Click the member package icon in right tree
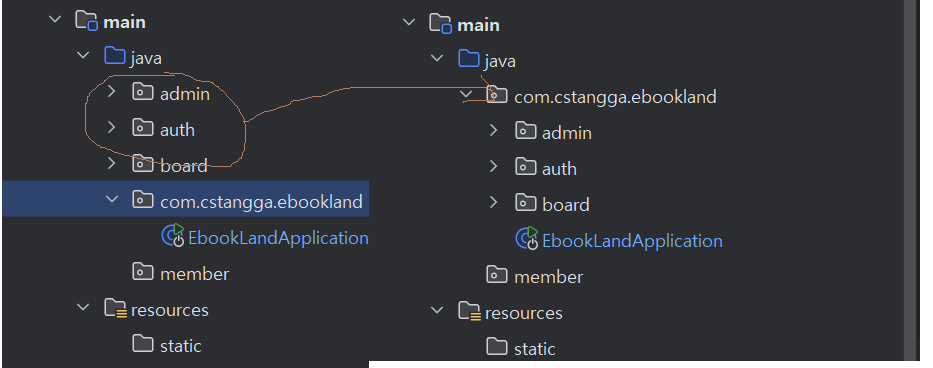933x368 pixels. (x=497, y=275)
